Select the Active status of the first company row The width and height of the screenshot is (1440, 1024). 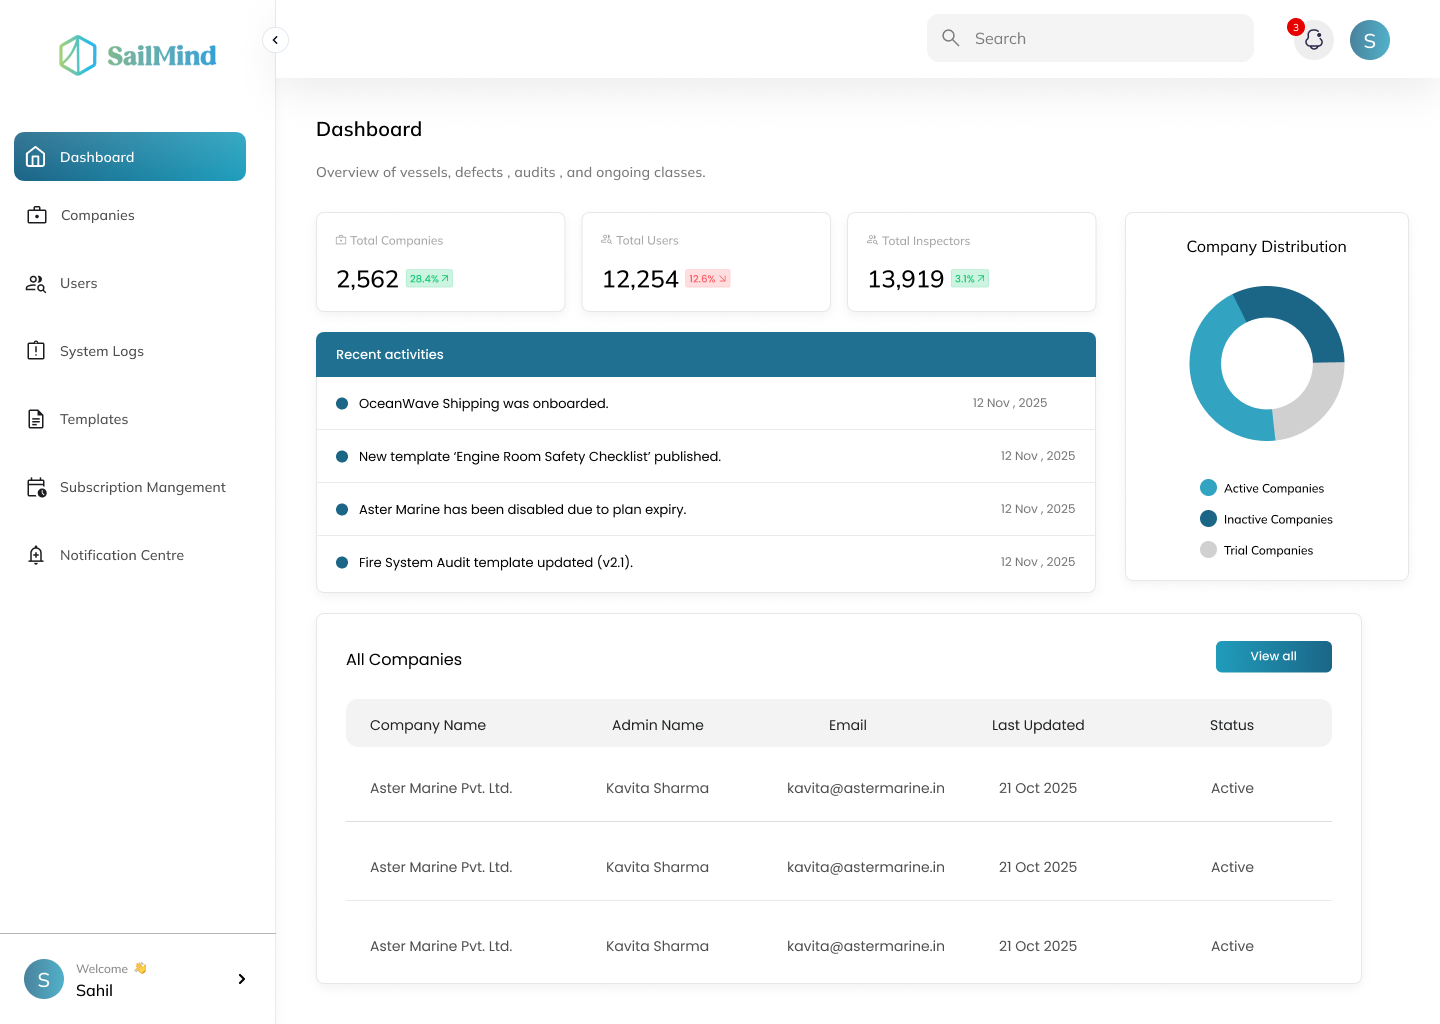coord(1232,788)
